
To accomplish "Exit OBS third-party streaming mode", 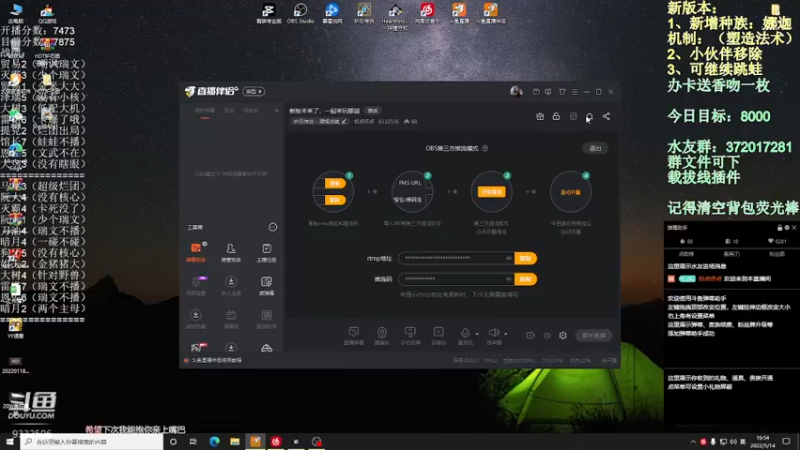I will tap(595, 148).
